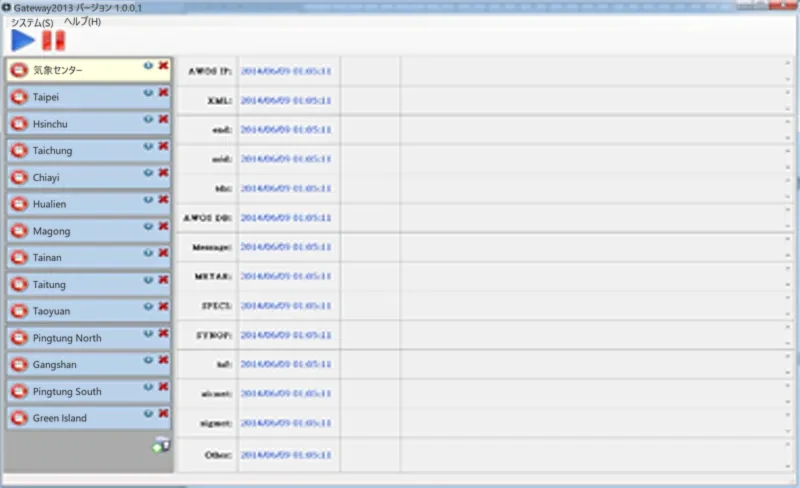This screenshot has width=800, height=488.
Task: Click the blue round icon beside Green Island
Action: [x=148, y=413]
